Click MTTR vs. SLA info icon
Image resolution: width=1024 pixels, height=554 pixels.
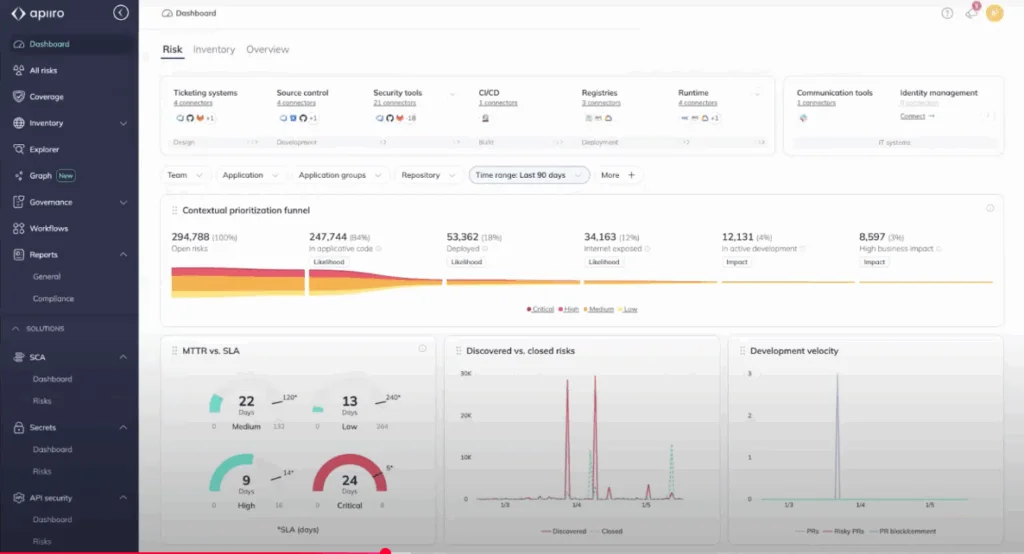tap(423, 349)
